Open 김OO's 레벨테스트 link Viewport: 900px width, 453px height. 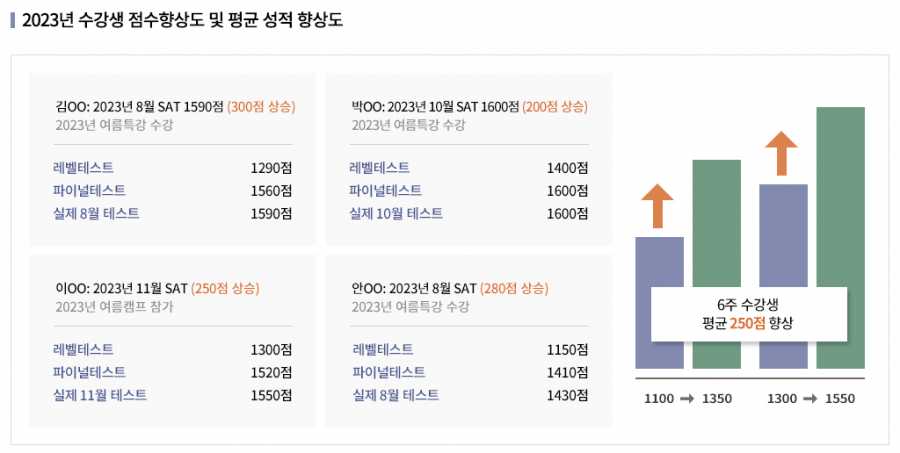[x=83, y=168]
